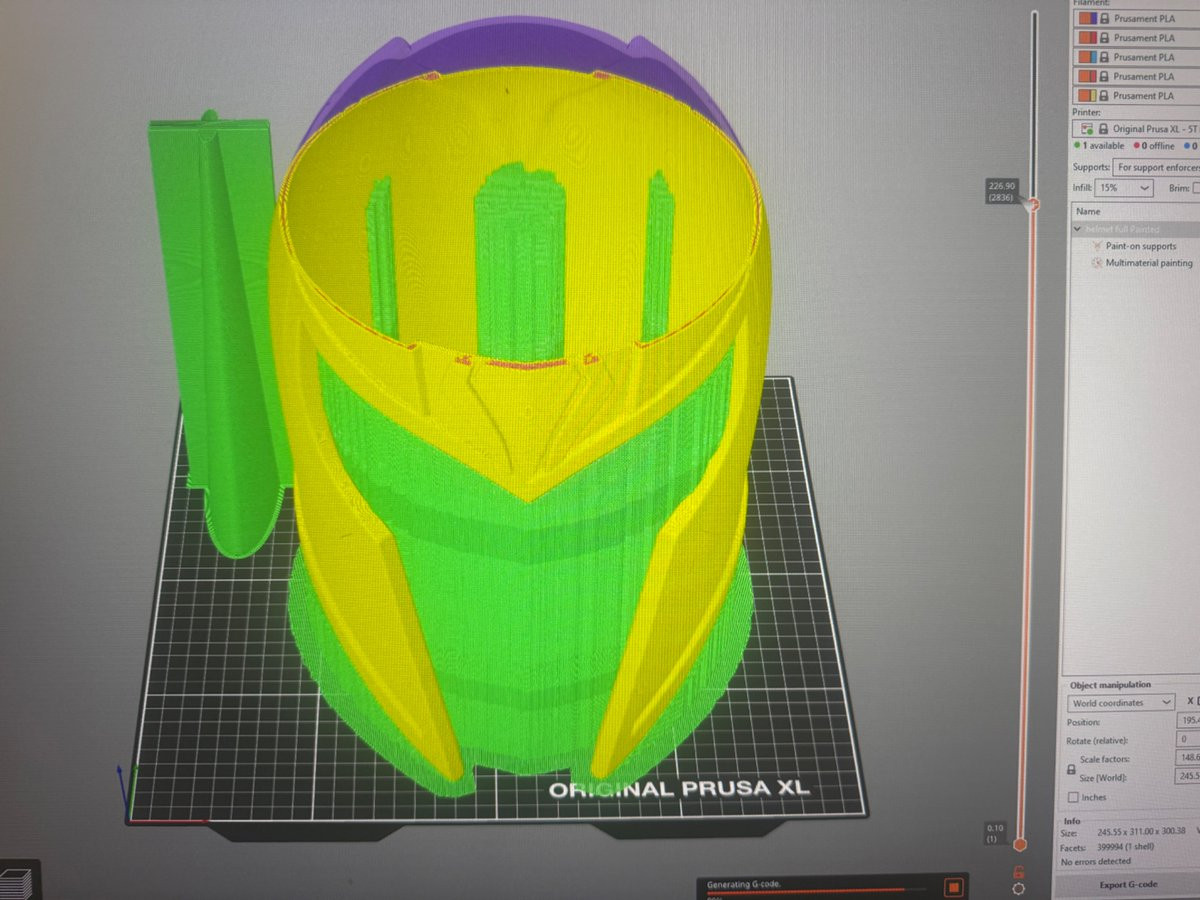Click the lock icon beside Original Prusa XL
Image resolution: width=1200 pixels, height=900 pixels.
coord(1104,129)
